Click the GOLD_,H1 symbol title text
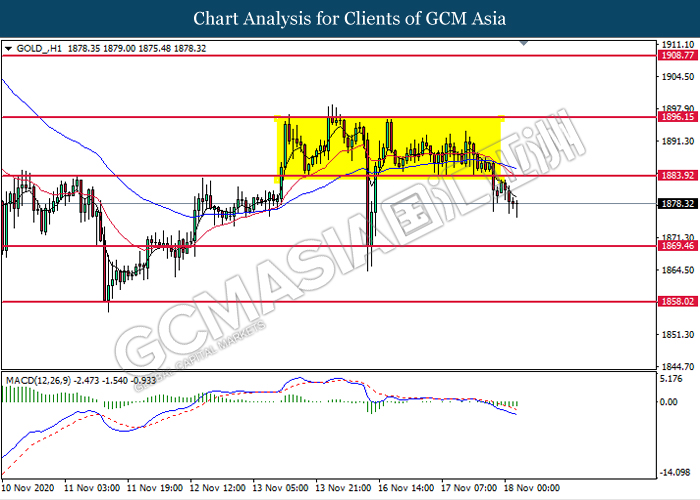The width and height of the screenshot is (700, 500). click(39, 49)
